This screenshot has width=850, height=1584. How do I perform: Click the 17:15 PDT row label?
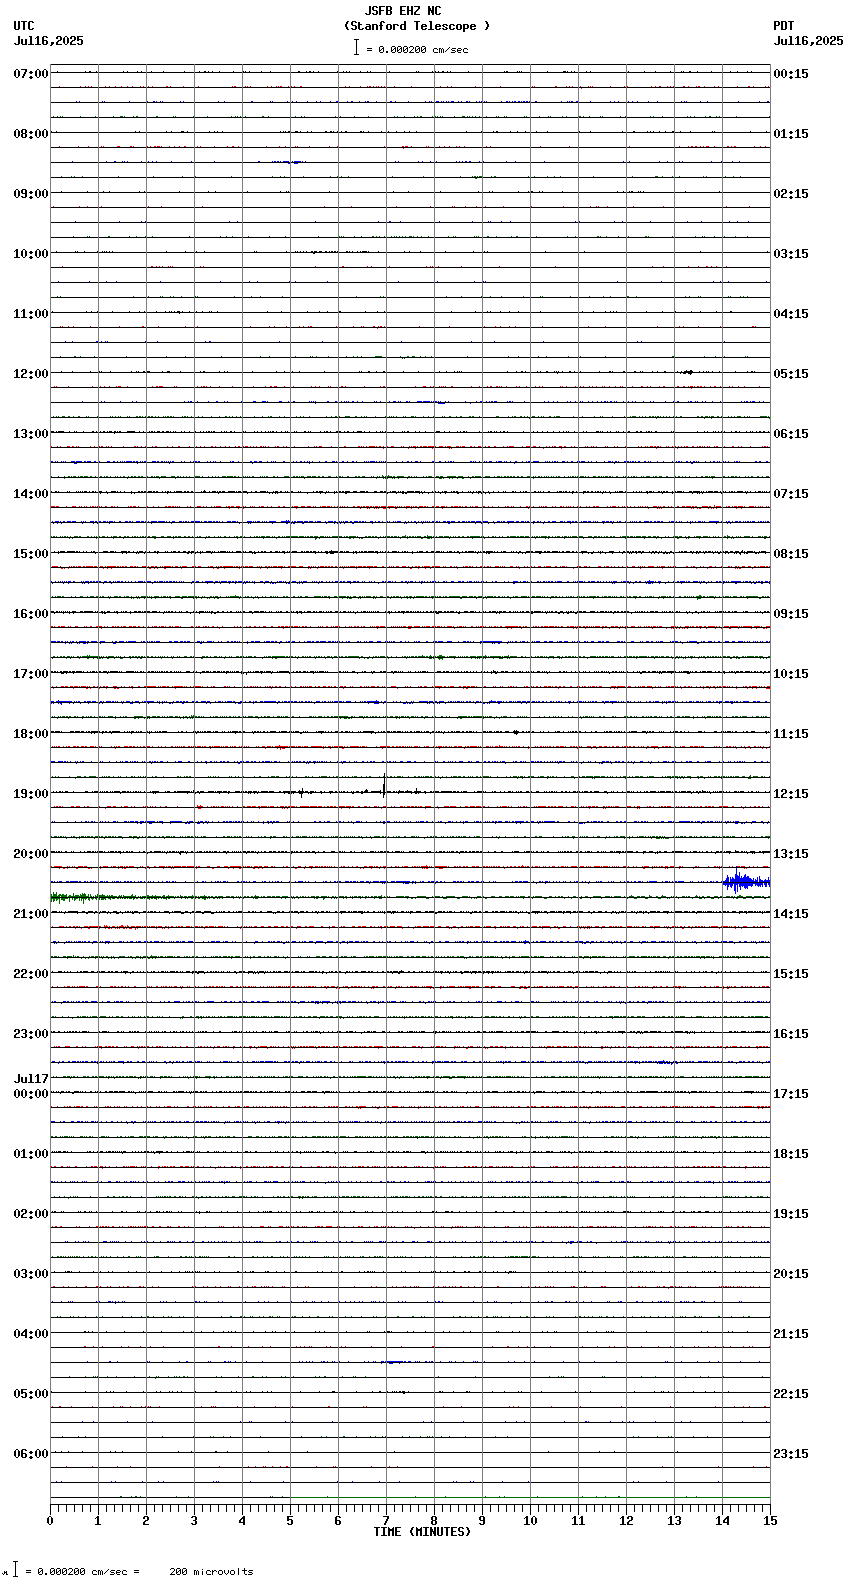[791, 1094]
